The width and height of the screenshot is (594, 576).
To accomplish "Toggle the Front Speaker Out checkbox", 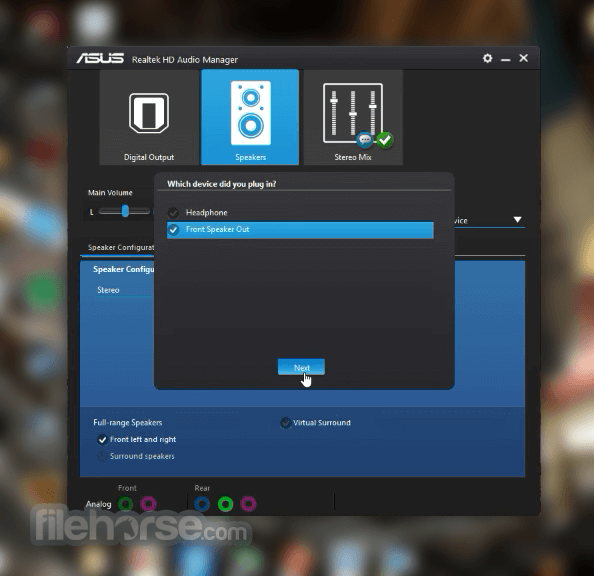I will [x=174, y=230].
